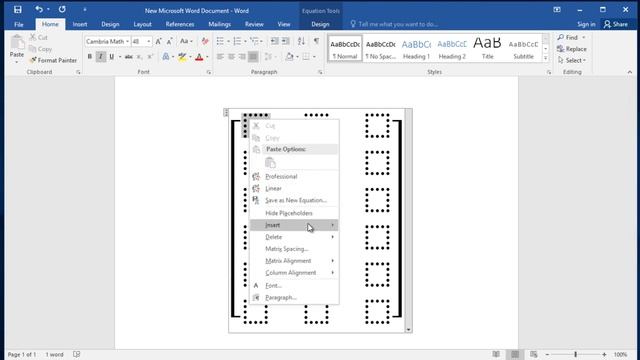
Task: Click equation box scroll down arrow
Action: pyautogui.click(x=408, y=329)
